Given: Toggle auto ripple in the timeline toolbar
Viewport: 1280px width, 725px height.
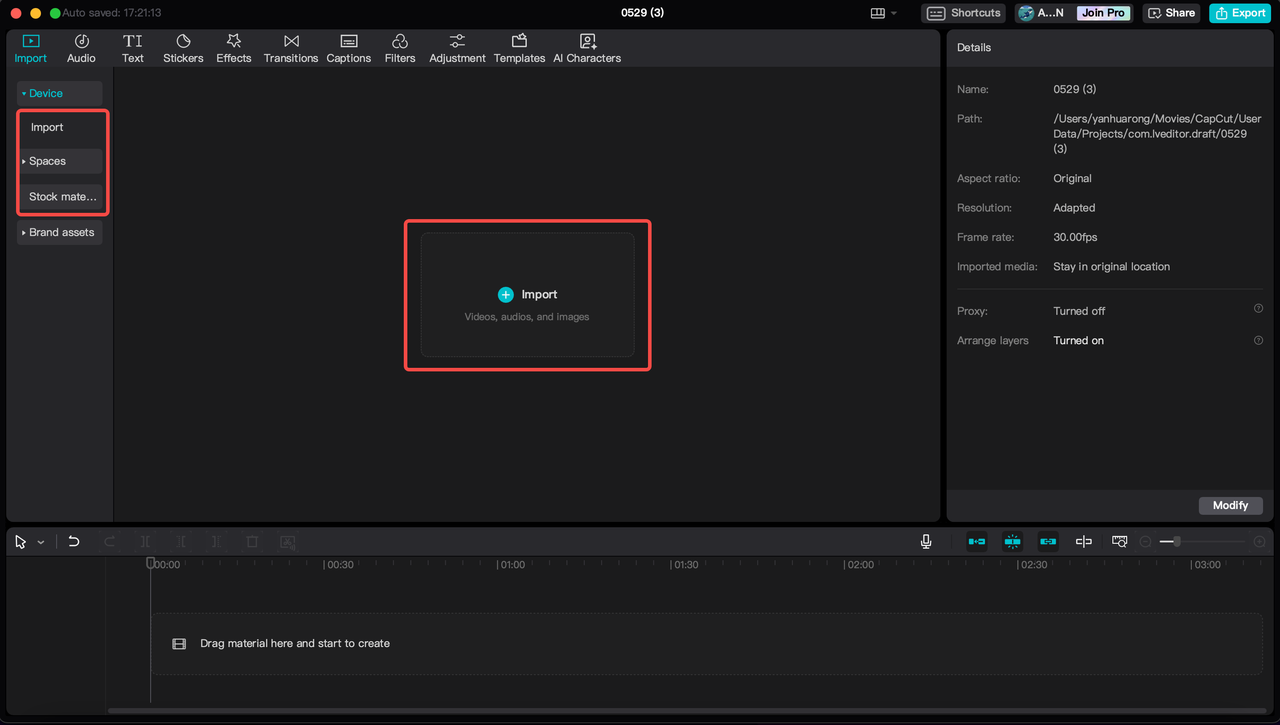Looking at the screenshot, I should [976, 541].
